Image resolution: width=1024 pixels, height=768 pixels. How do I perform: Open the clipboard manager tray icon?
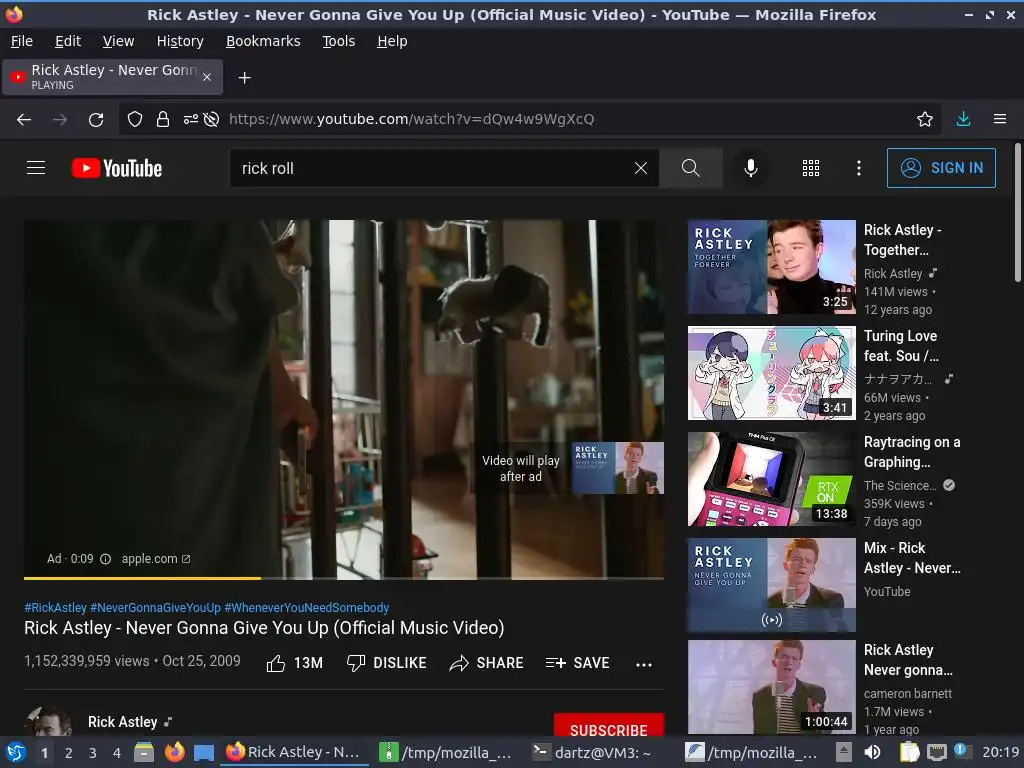tap(909, 752)
